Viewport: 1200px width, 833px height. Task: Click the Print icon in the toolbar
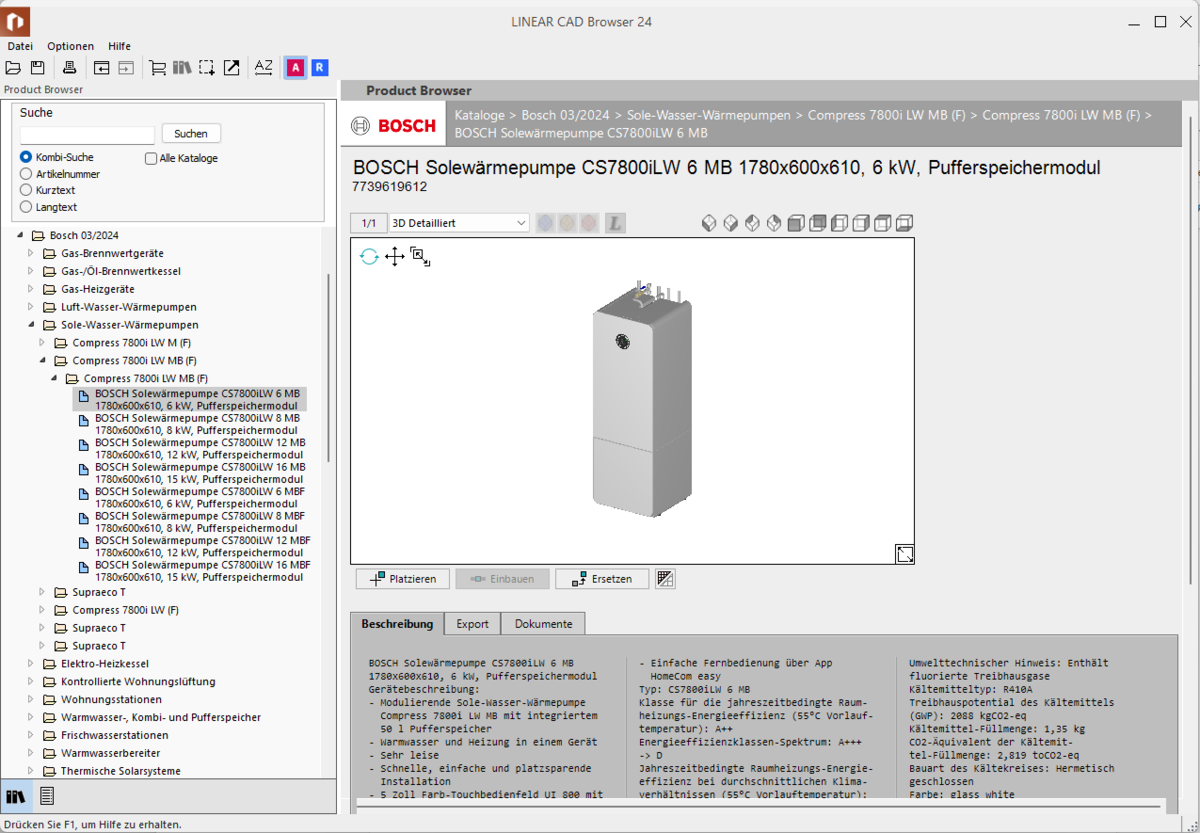(69, 67)
